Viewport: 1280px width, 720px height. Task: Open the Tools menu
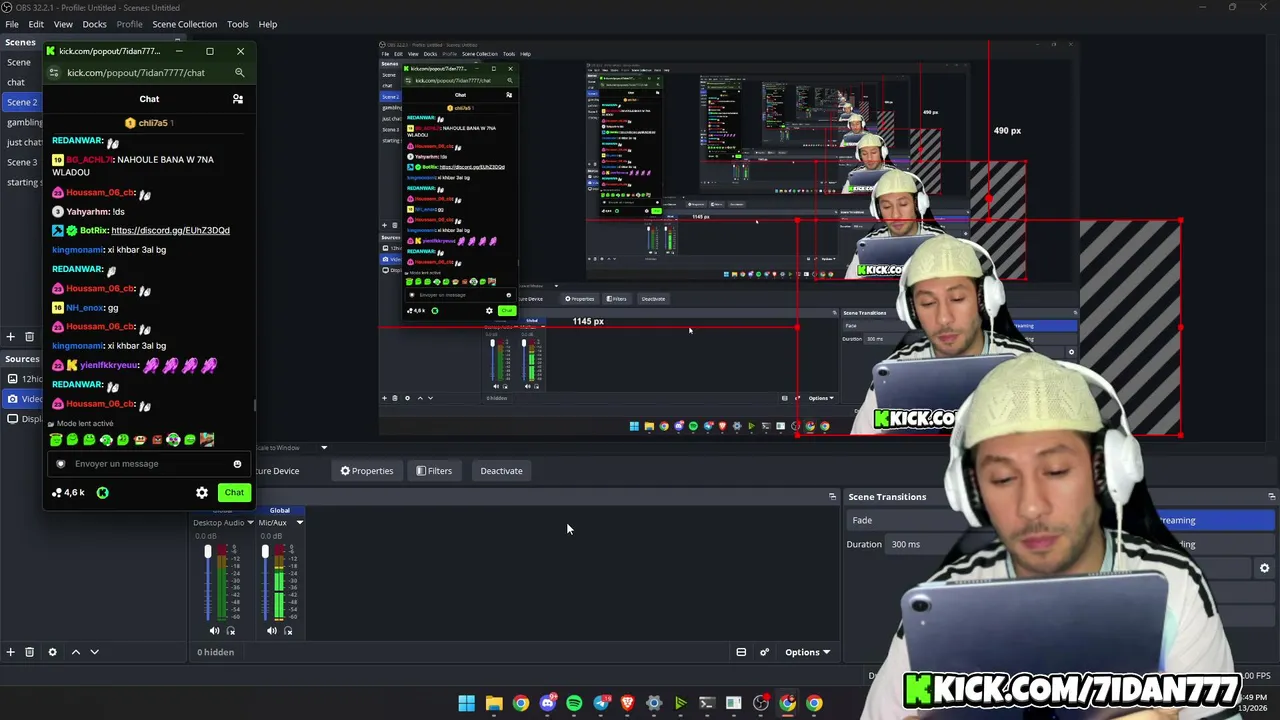tap(238, 24)
